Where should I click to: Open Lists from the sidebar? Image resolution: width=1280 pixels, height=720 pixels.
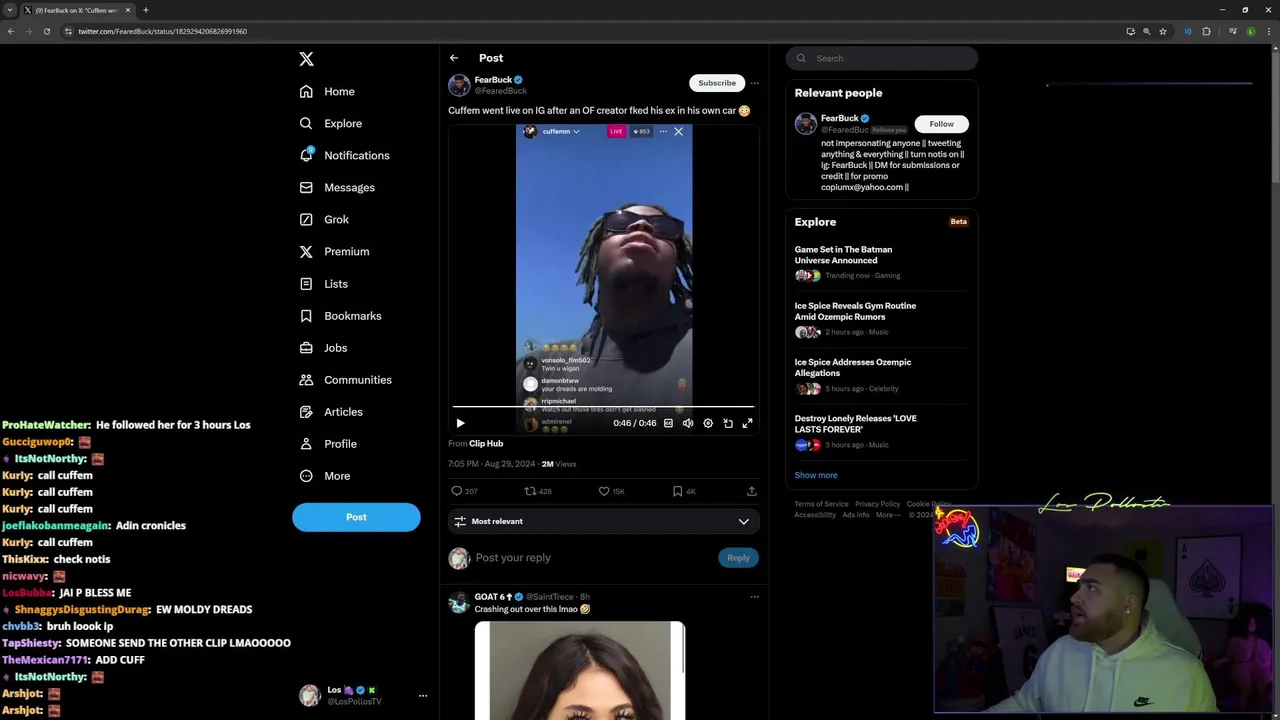tap(323, 284)
